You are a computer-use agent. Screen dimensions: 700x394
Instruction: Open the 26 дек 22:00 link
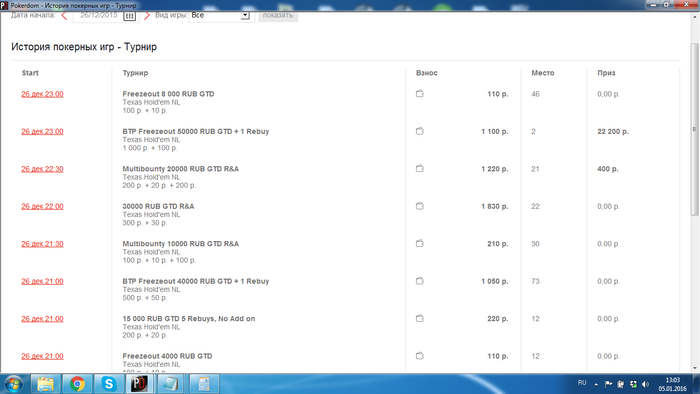click(42, 207)
